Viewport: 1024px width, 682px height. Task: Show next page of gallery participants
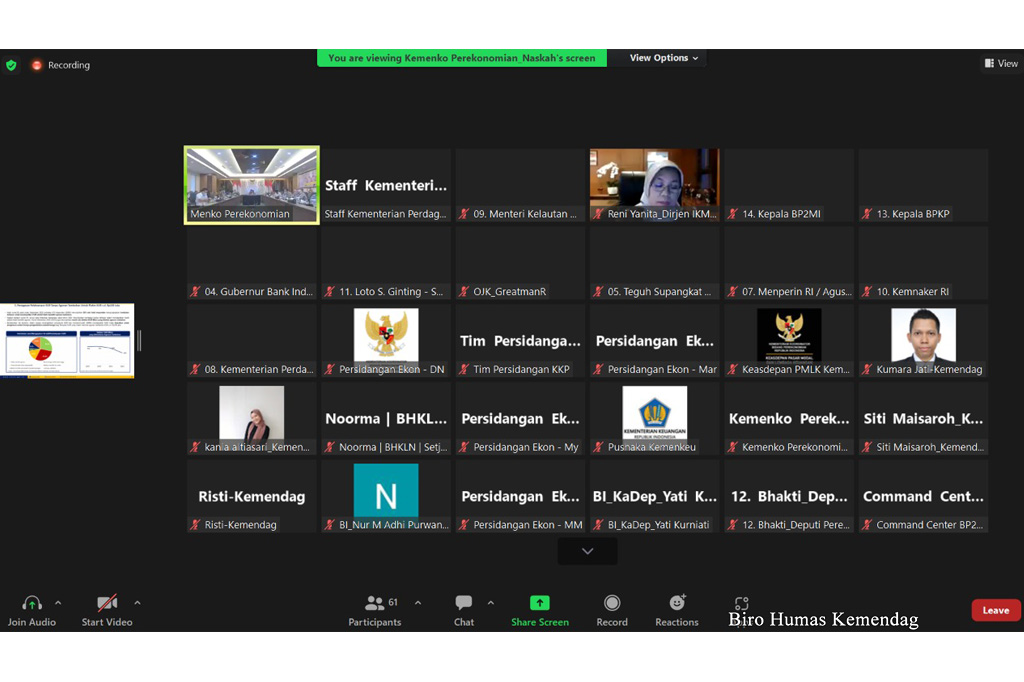coord(587,551)
